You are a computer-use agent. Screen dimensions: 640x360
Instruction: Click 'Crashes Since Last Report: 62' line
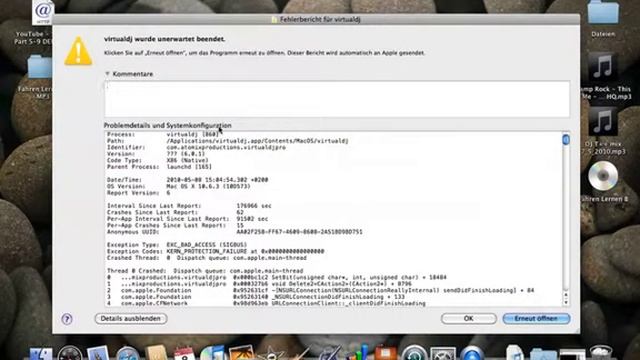[176, 212]
